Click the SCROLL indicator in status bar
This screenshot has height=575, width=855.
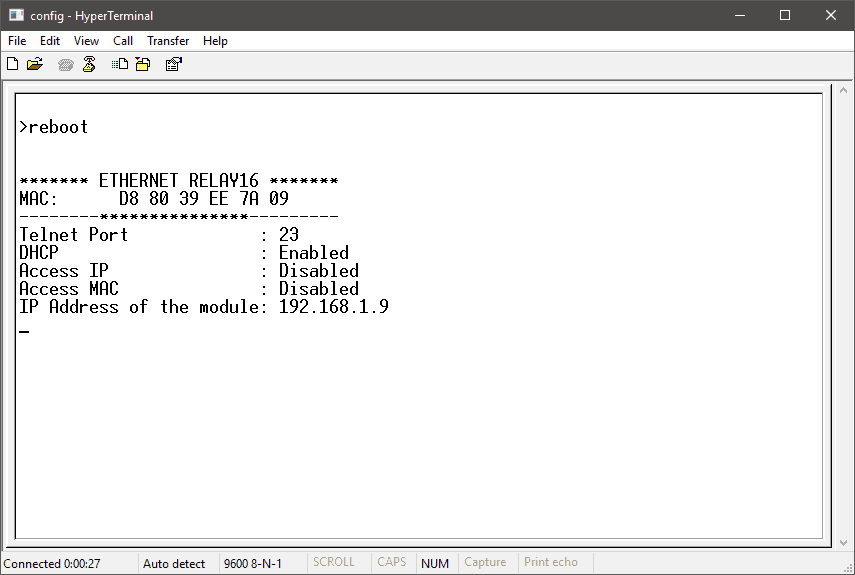[x=334, y=563]
